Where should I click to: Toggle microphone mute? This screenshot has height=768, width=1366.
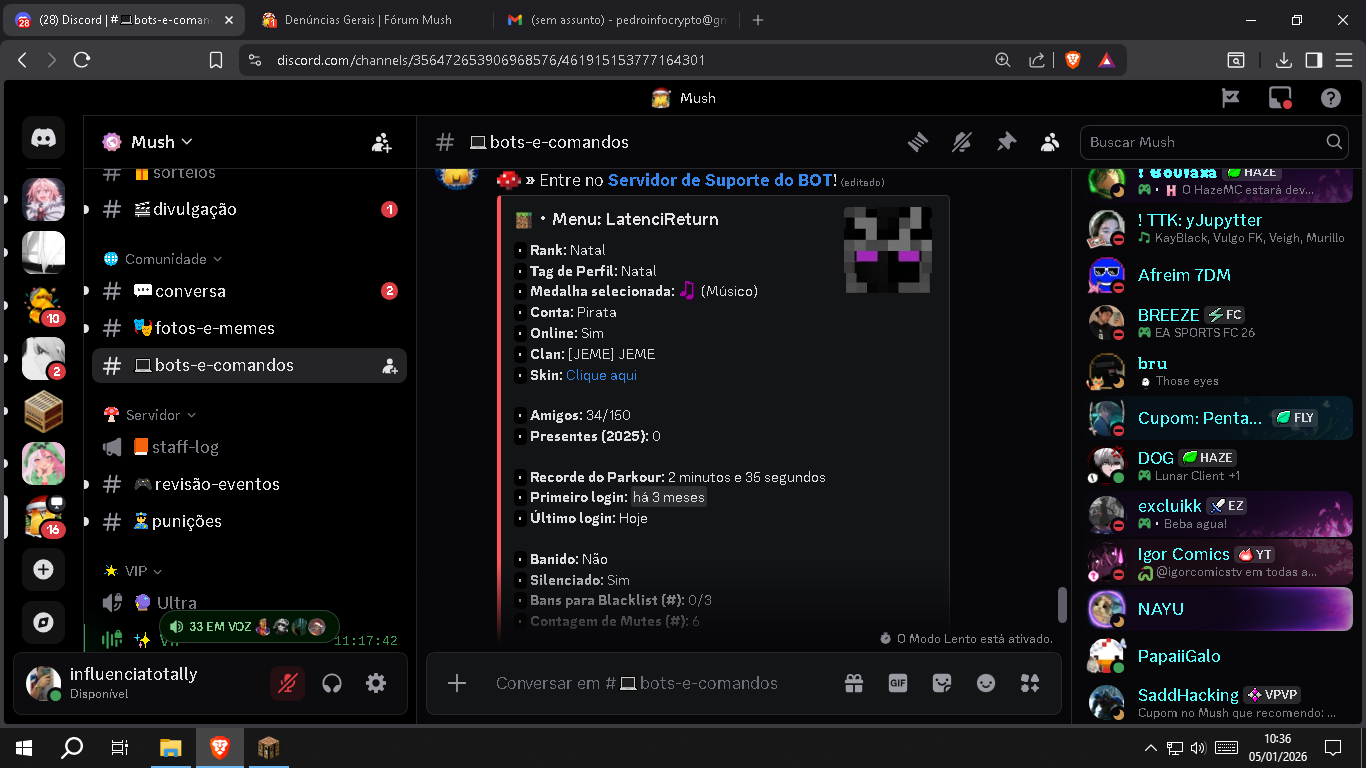coord(288,683)
